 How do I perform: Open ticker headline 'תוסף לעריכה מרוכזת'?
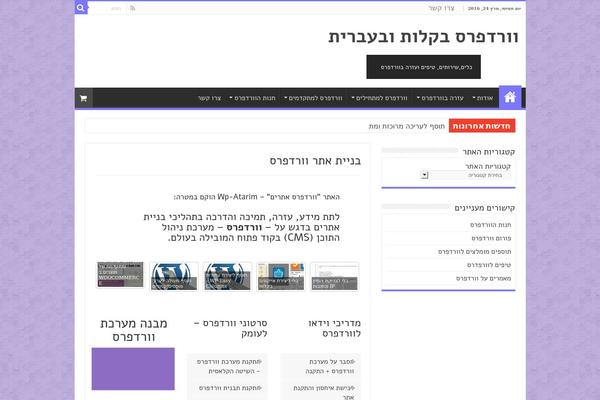point(407,126)
